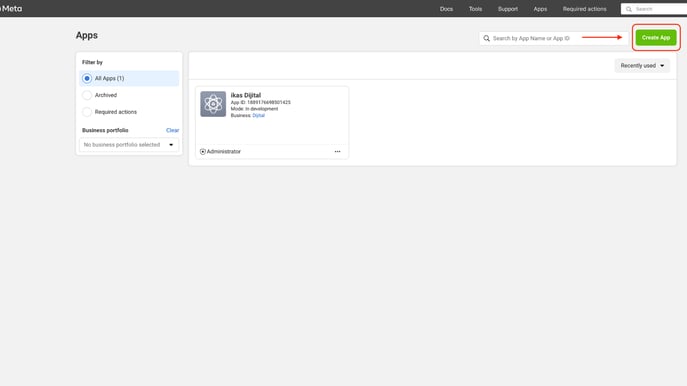The image size is (687, 386).
Task: Click the green Create App button
Action: click(x=656, y=38)
